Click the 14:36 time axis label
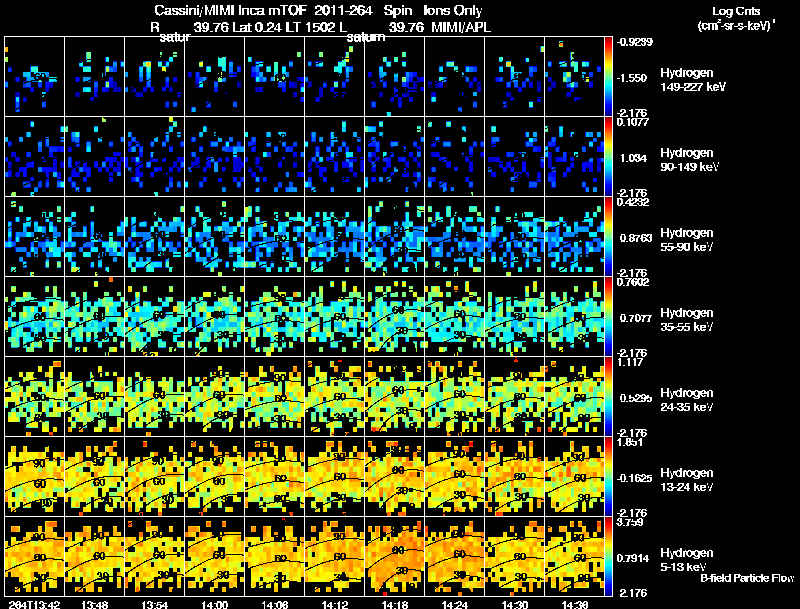The width and height of the screenshot is (800, 609). [x=574, y=604]
